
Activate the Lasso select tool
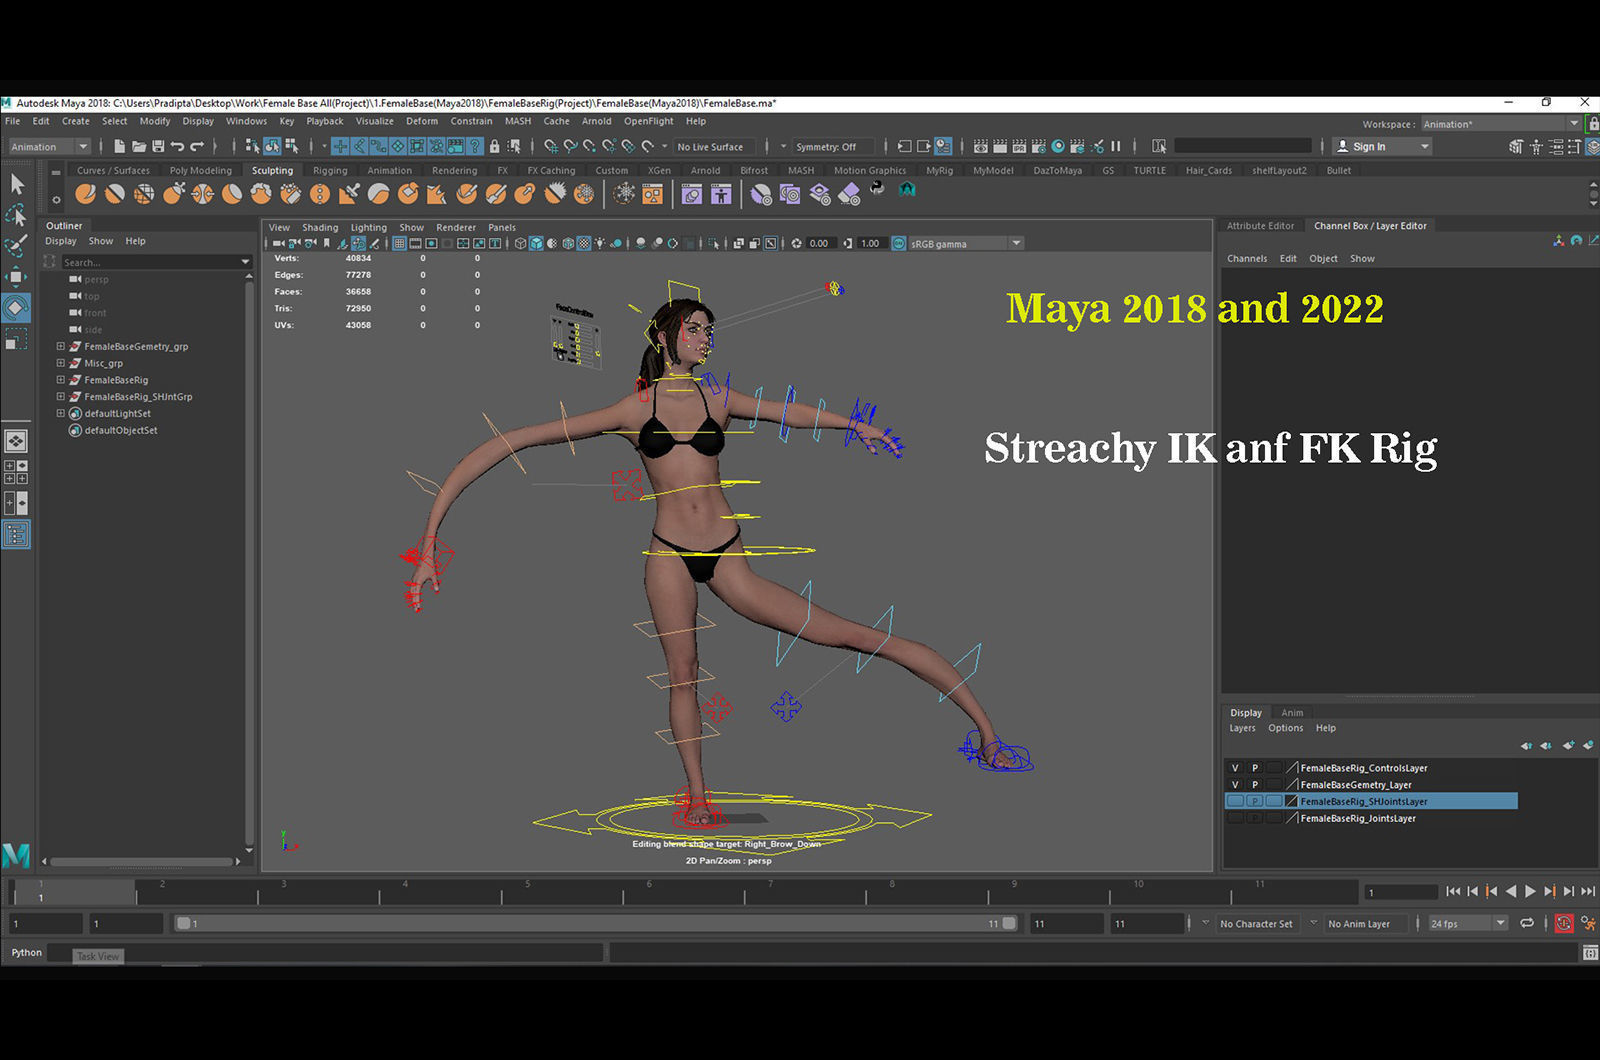pos(17,214)
